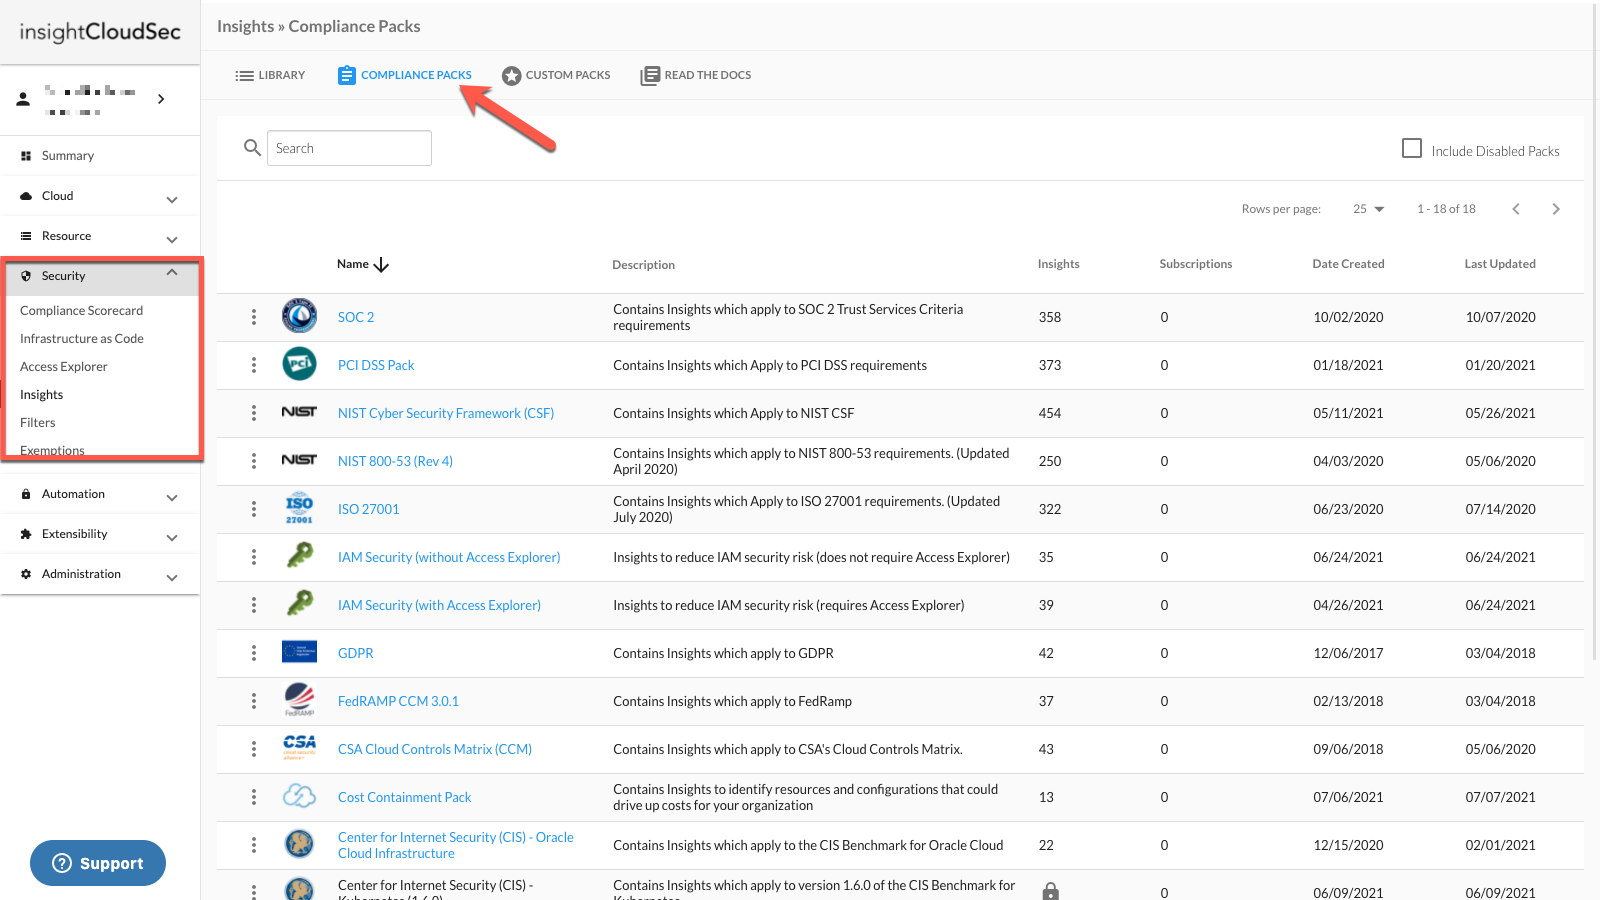Click the Cost Containment cloud logo
The image size is (1600, 900).
(x=299, y=796)
